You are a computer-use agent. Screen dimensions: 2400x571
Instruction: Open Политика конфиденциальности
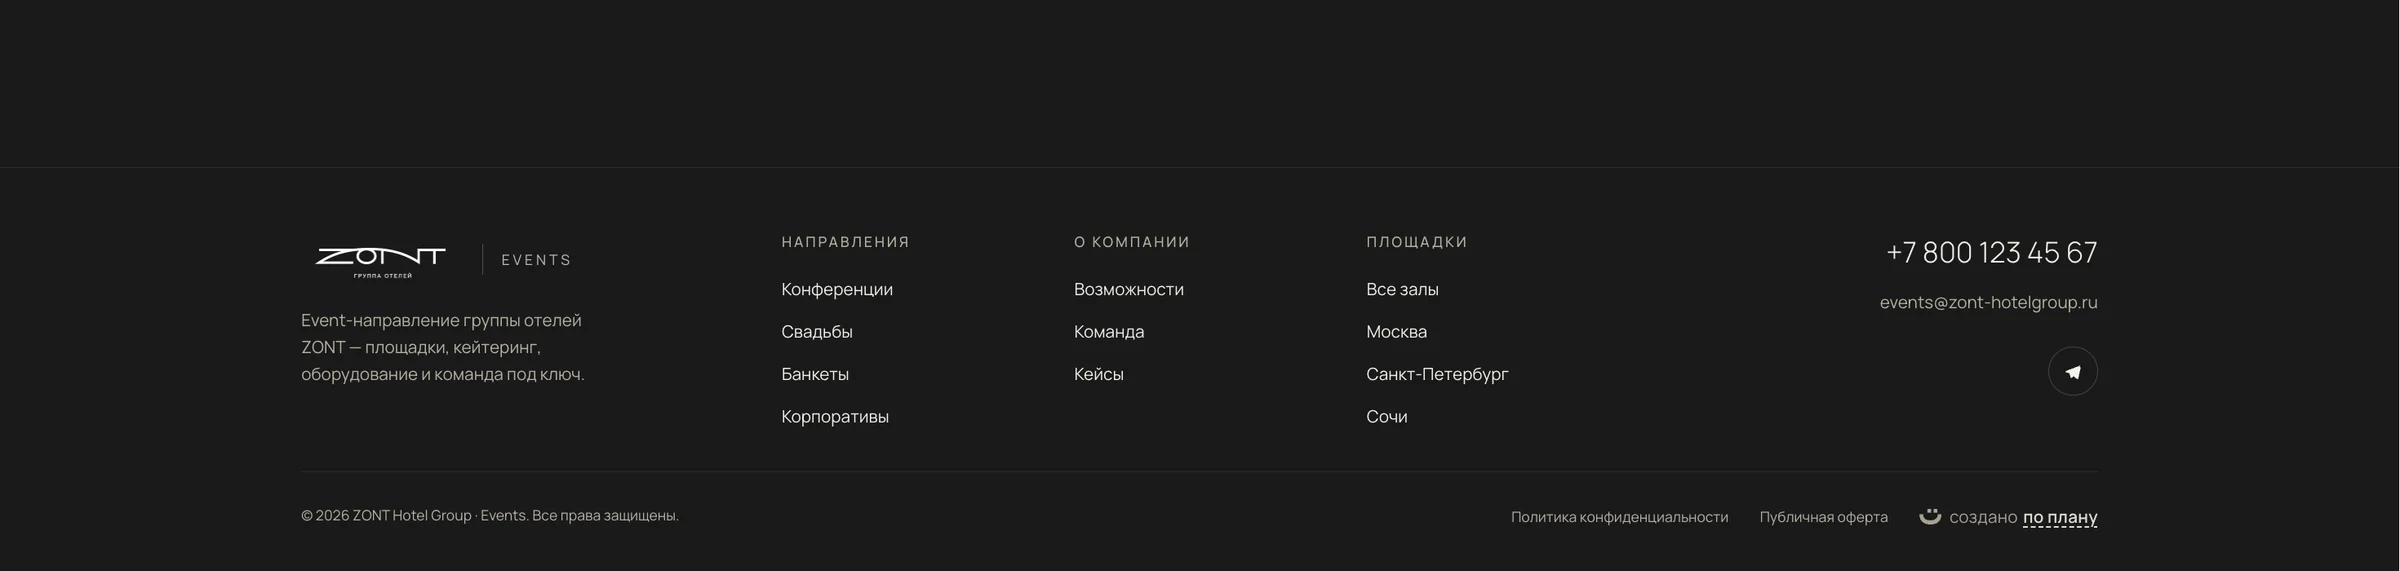click(1619, 517)
